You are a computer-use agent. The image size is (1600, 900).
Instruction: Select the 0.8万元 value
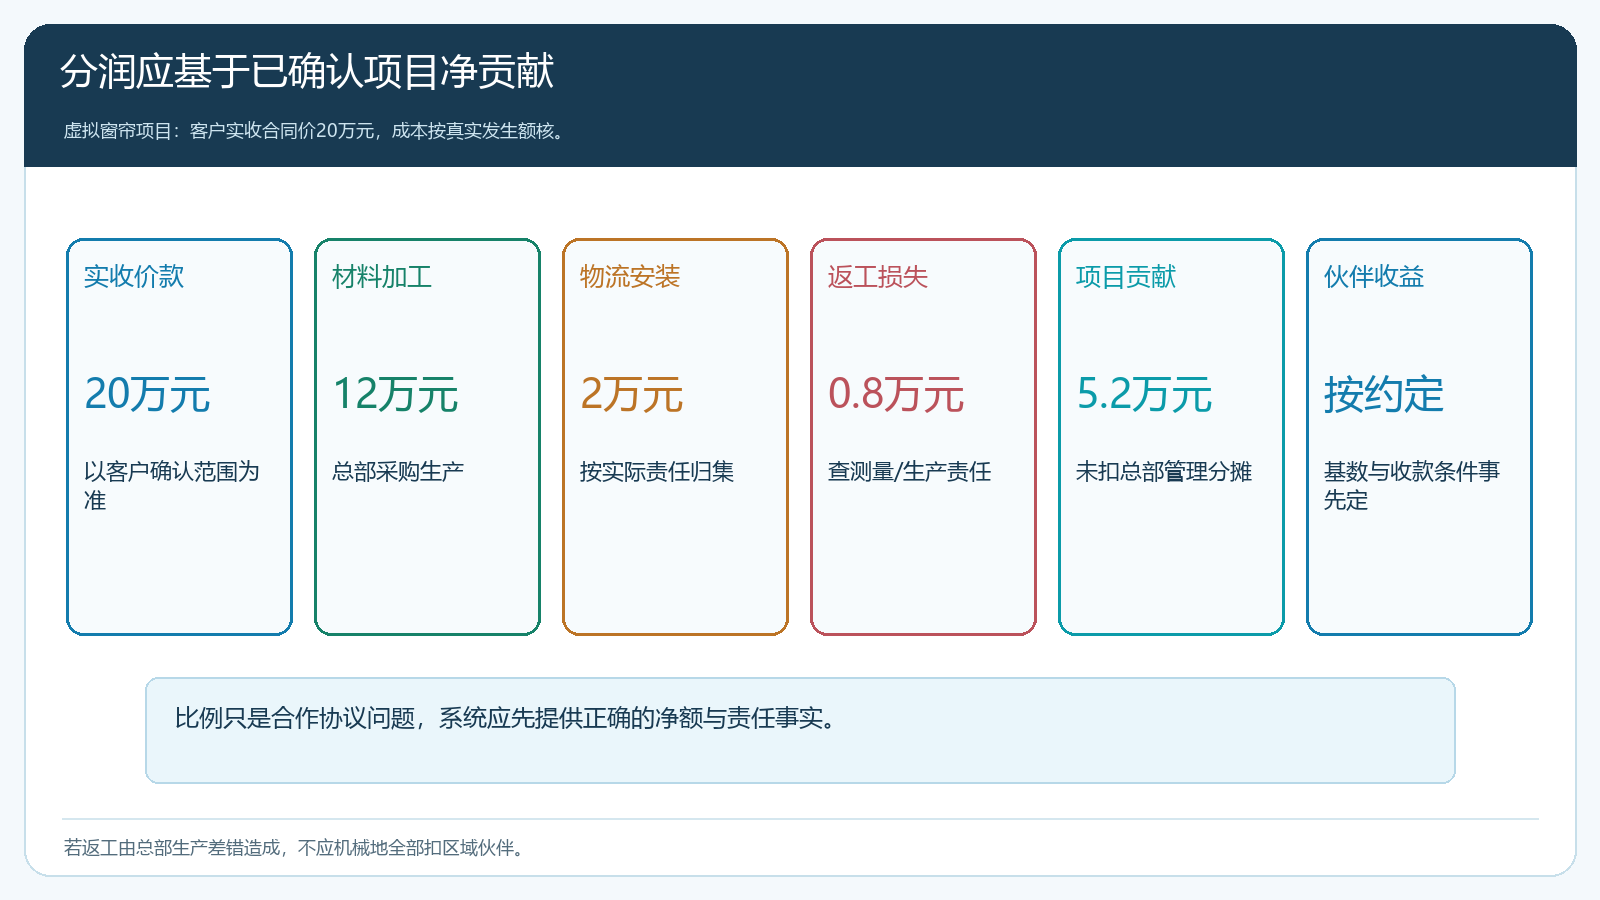pyautogui.click(x=896, y=394)
